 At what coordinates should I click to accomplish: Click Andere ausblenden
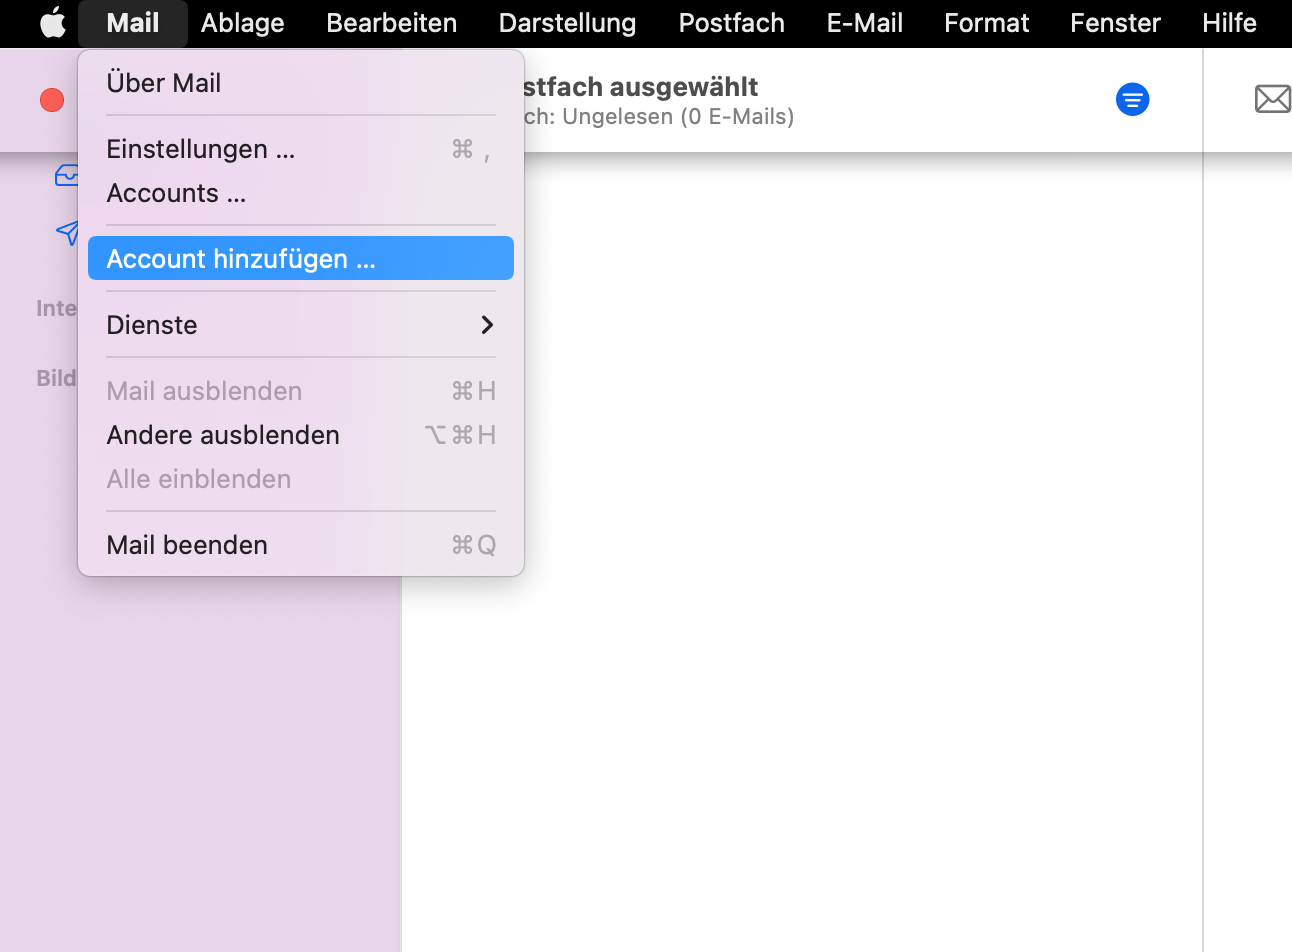(x=301, y=435)
